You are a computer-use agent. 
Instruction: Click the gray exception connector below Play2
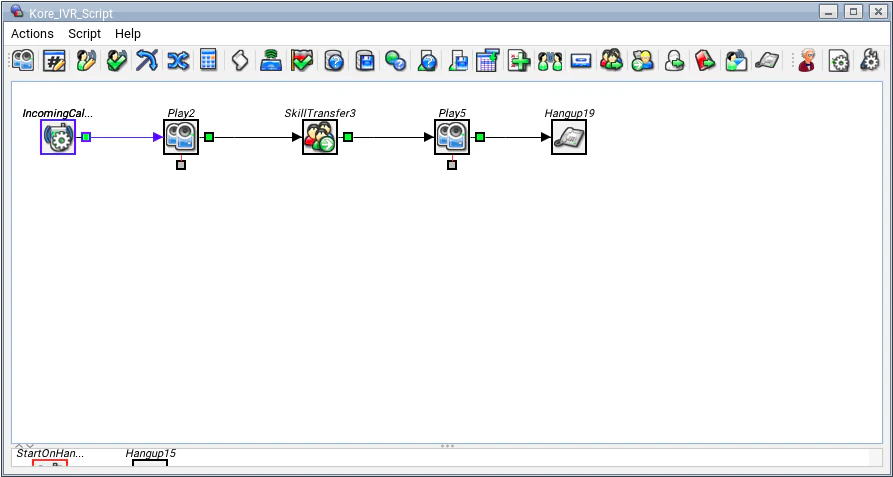[181, 165]
